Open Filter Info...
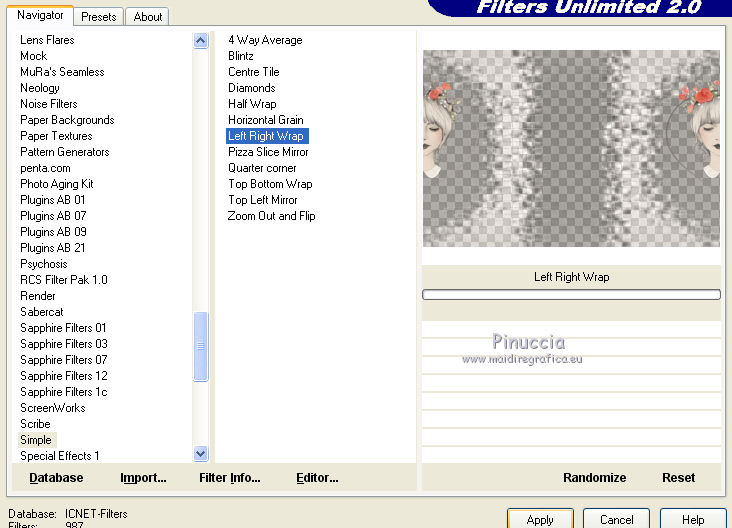 click(230, 478)
